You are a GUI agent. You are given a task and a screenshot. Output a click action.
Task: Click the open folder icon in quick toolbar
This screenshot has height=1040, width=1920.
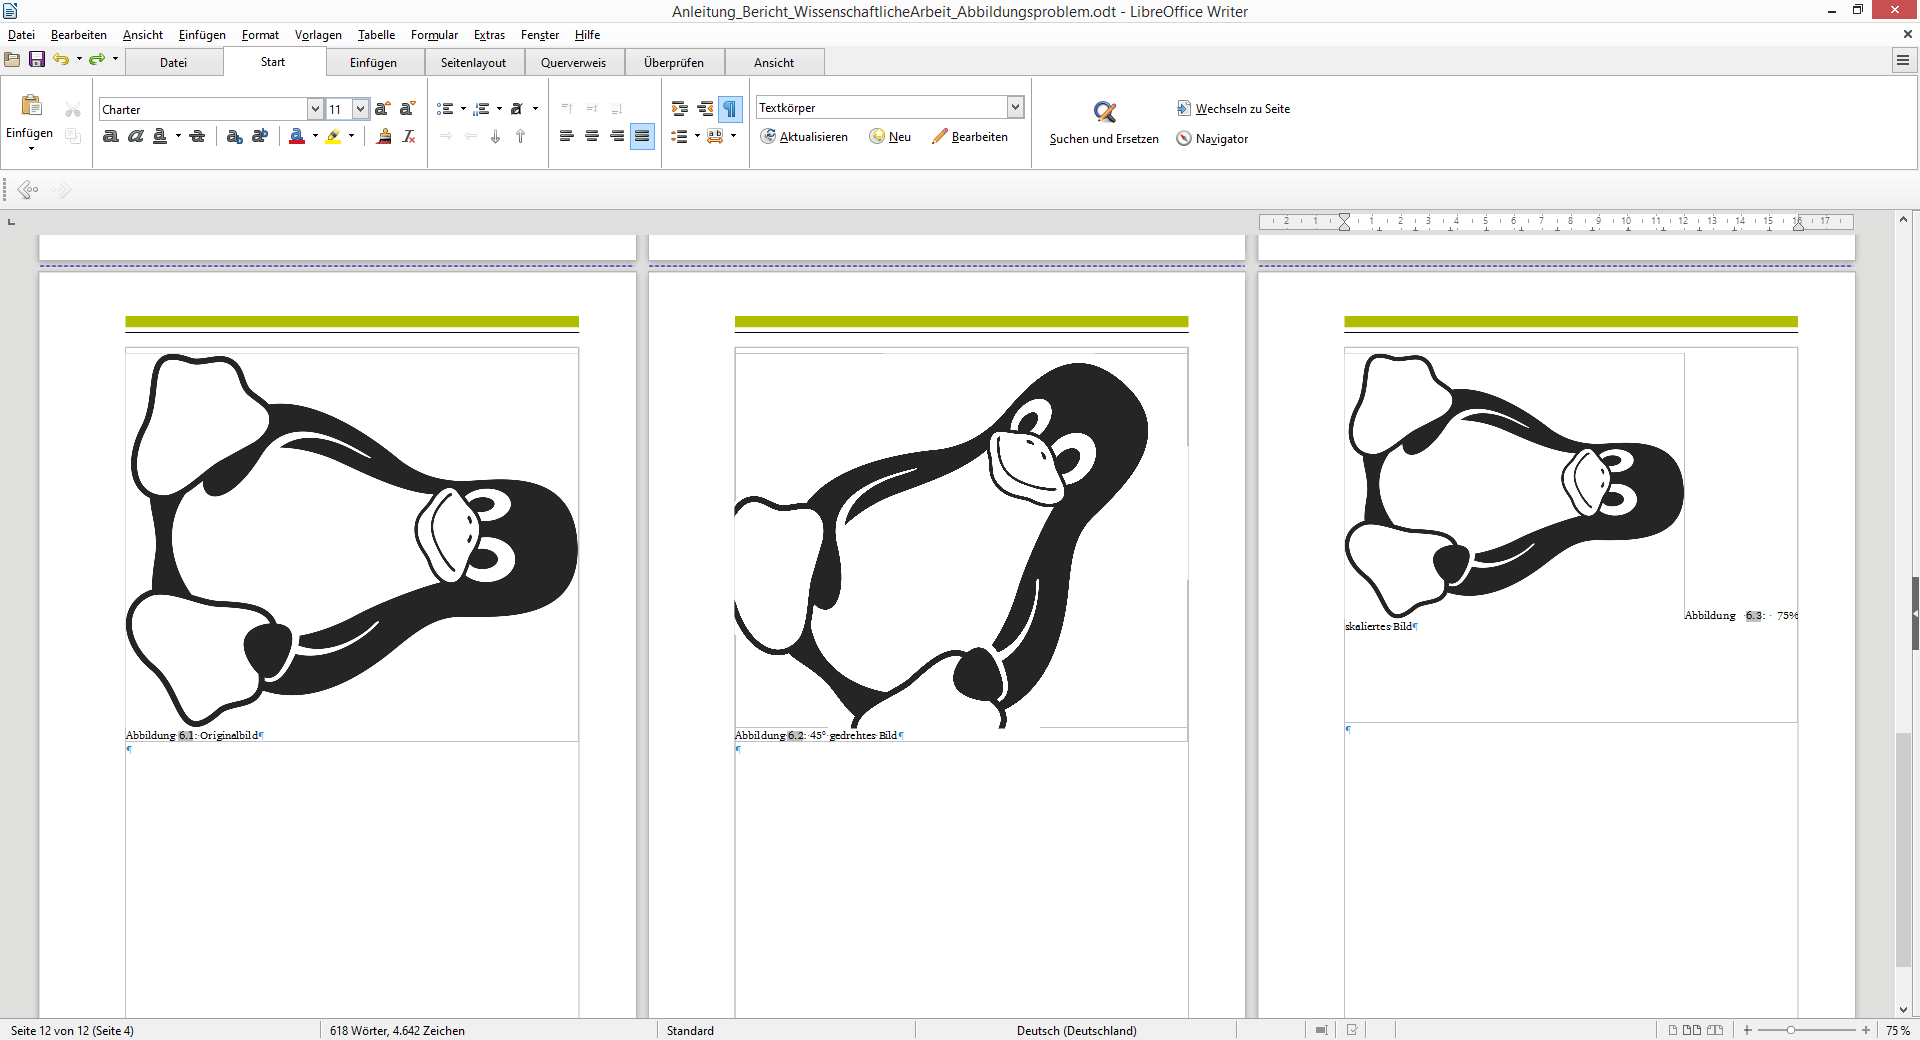[x=12, y=60]
